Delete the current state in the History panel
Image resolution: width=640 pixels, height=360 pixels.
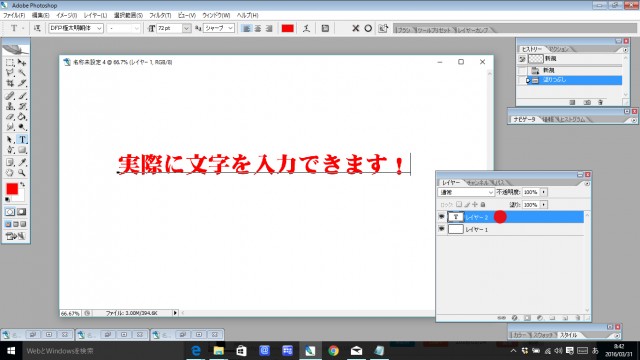[600, 102]
